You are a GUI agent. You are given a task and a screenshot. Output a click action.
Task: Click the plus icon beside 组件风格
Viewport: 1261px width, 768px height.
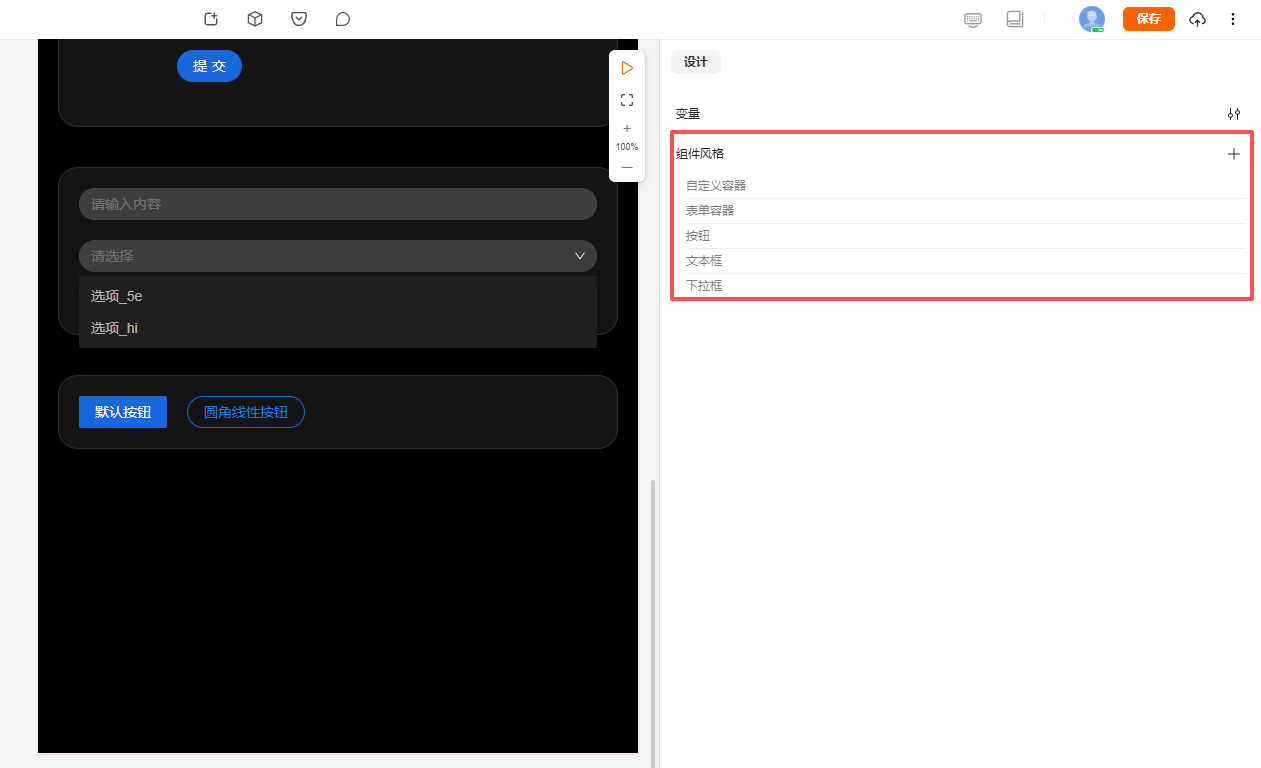click(x=1234, y=154)
